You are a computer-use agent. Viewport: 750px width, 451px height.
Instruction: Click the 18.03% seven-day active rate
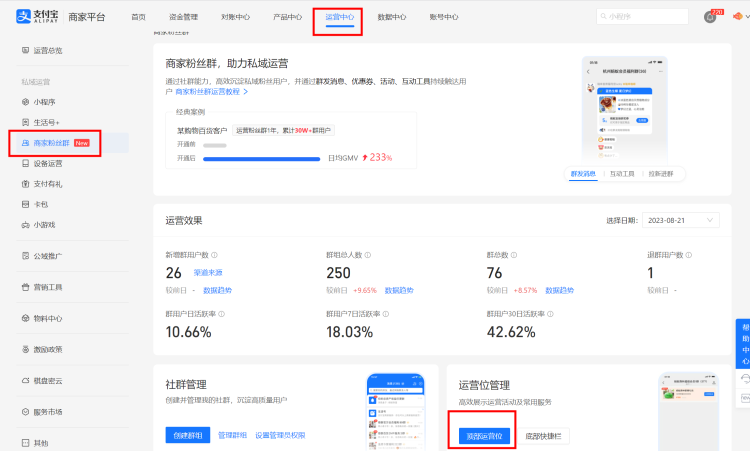point(349,332)
